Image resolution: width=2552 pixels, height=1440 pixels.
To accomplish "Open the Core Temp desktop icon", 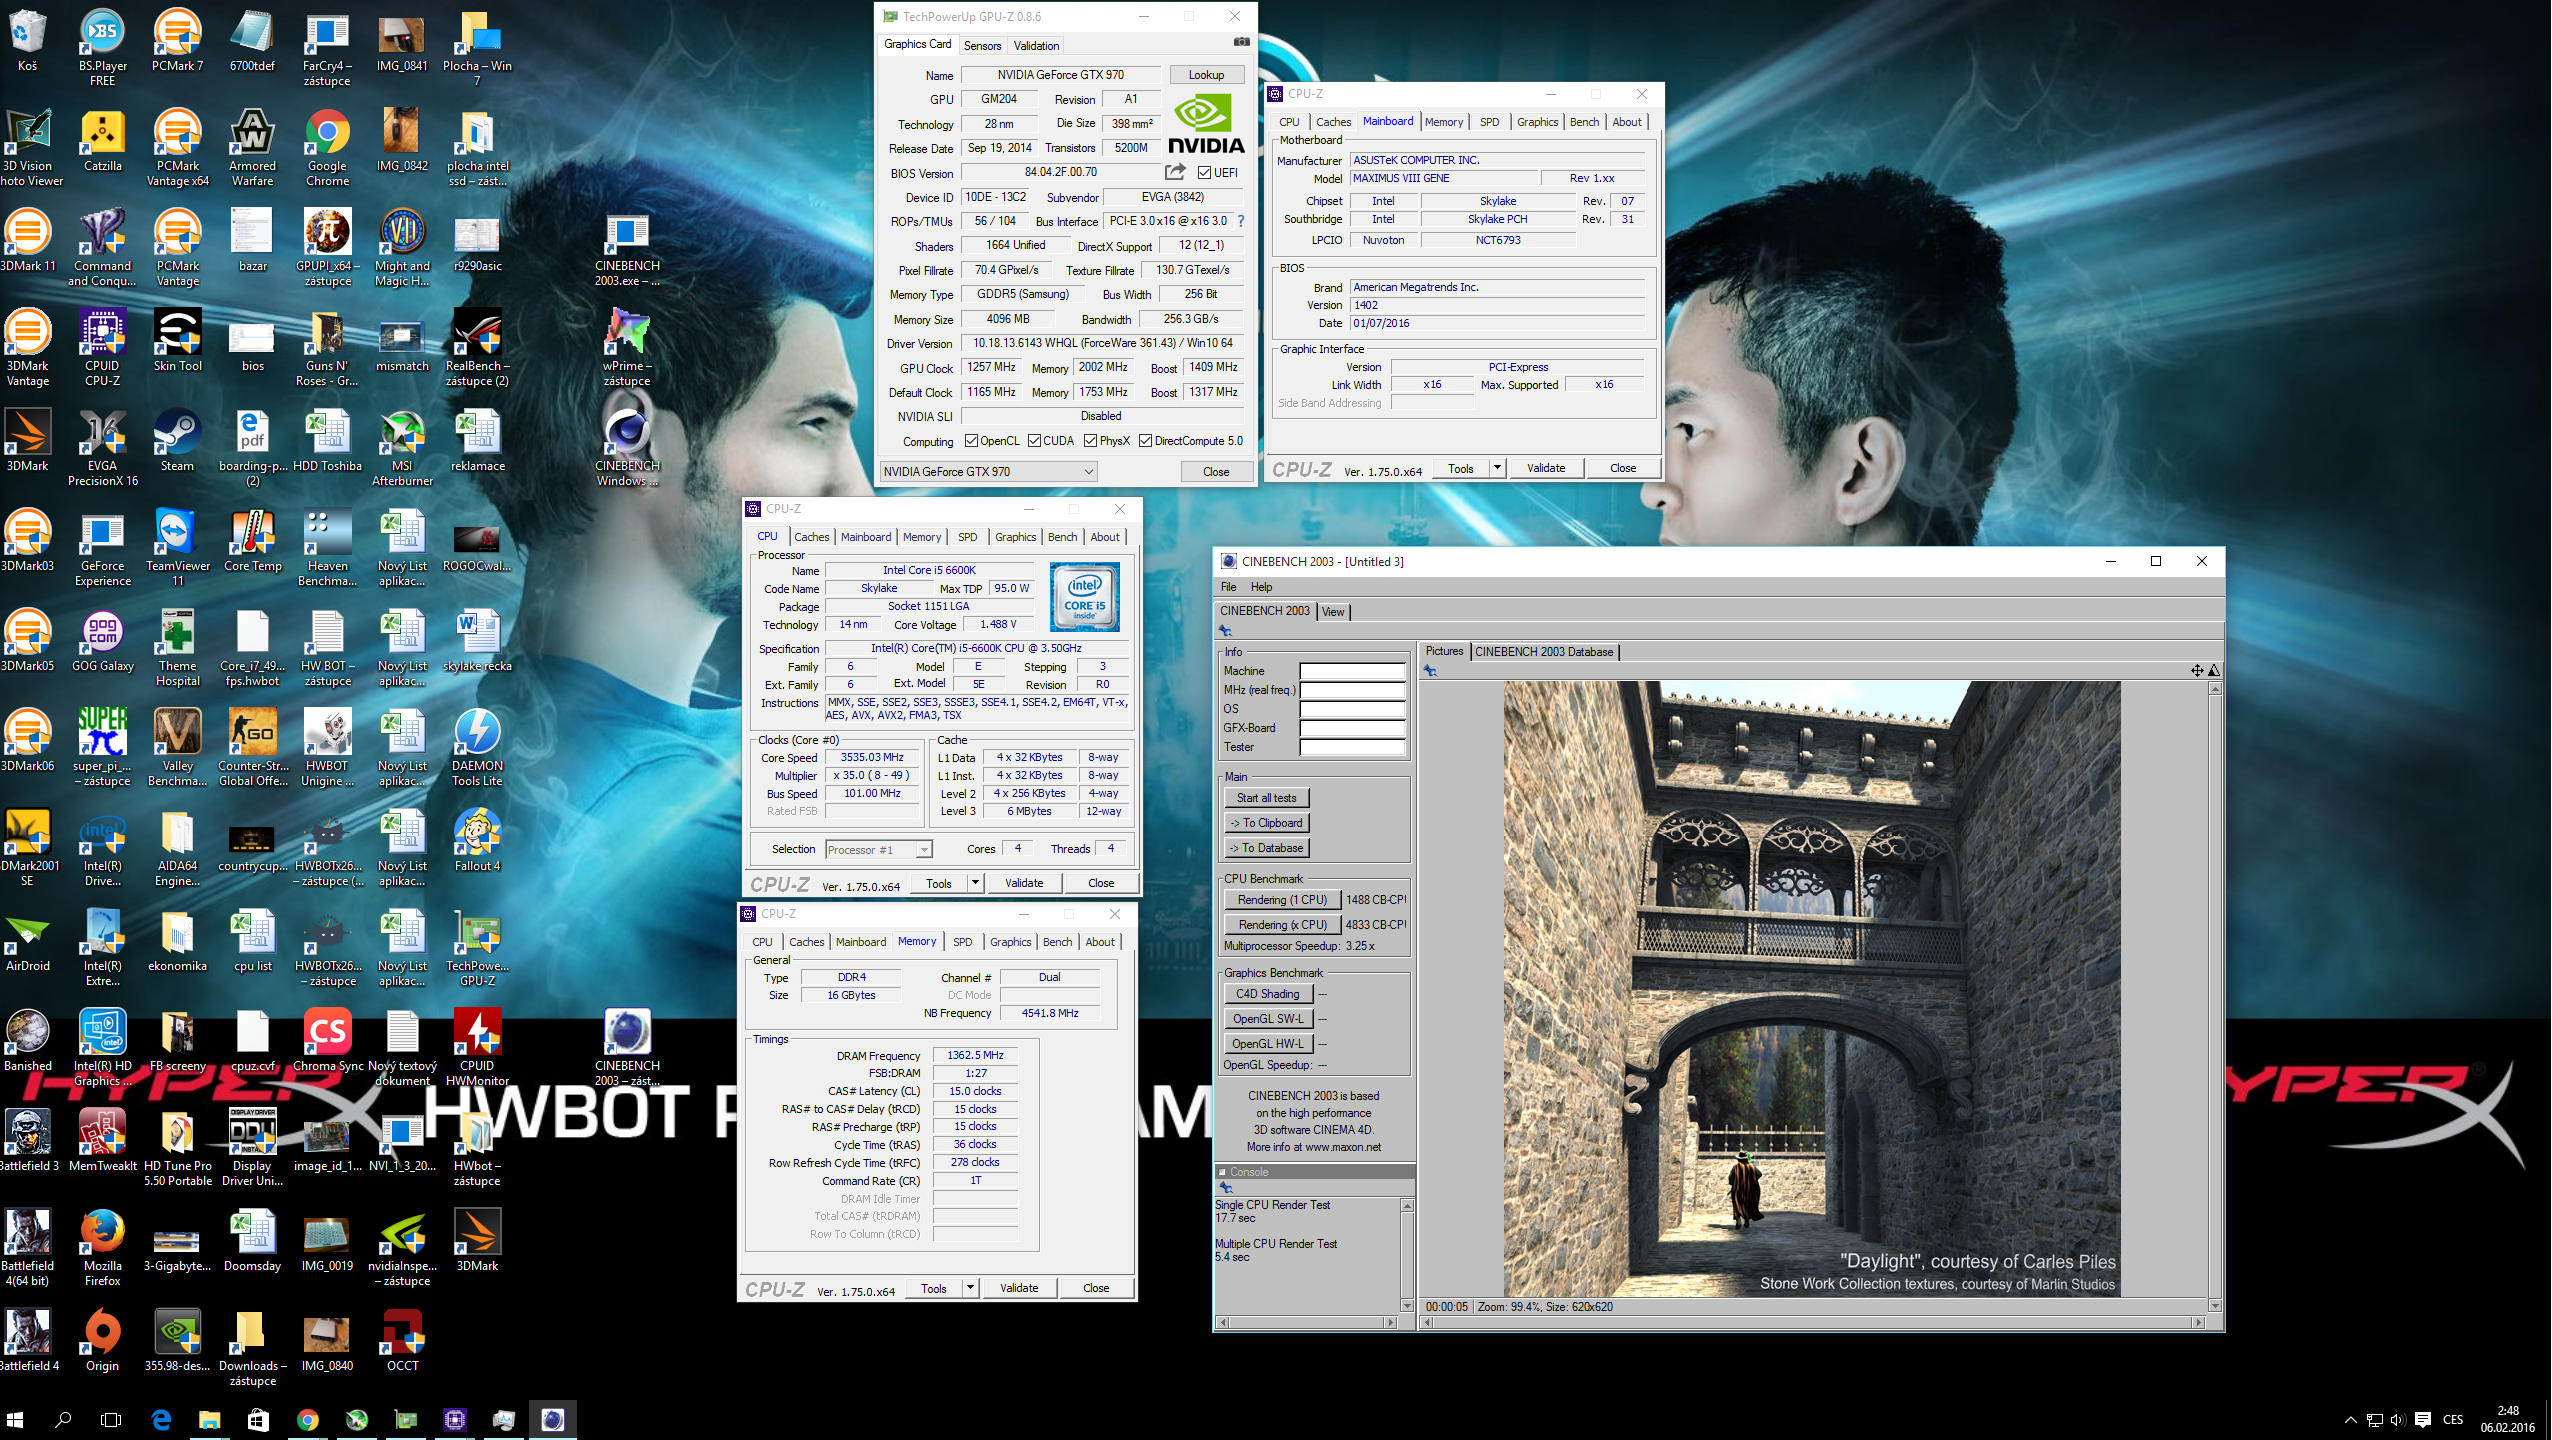I will tap(252, 541).
